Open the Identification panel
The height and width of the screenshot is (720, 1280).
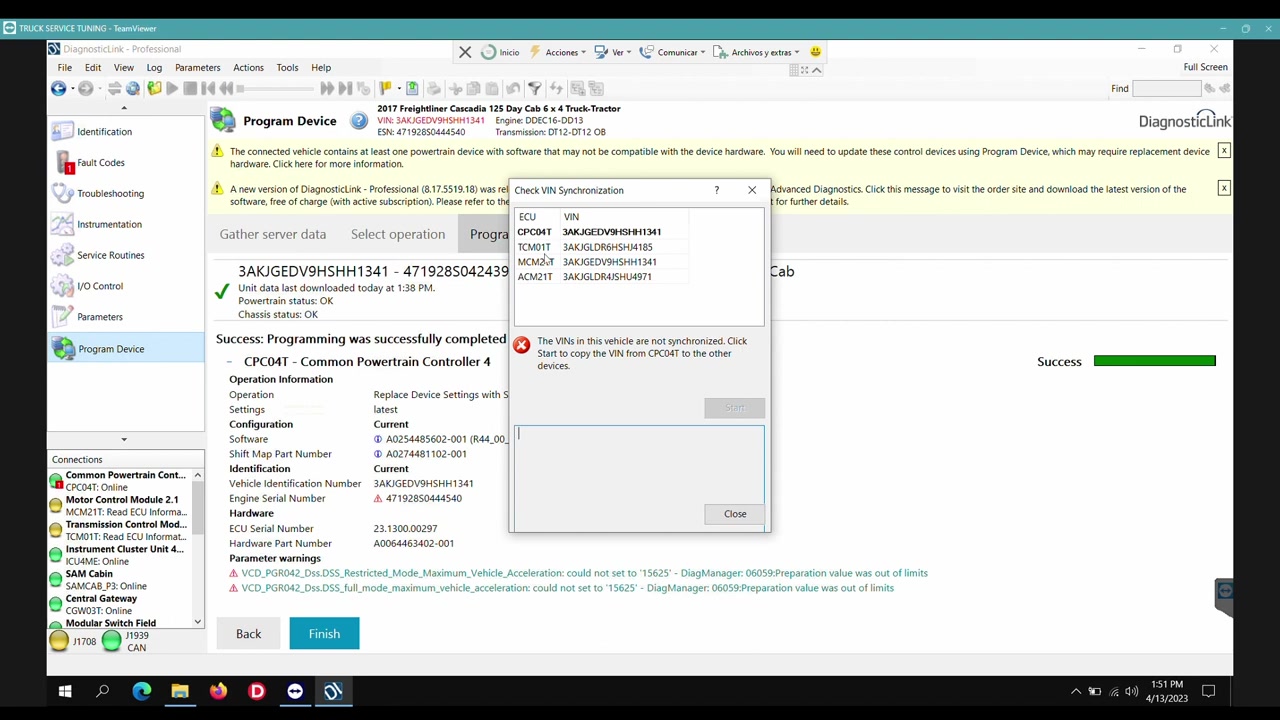coord(125,131)
